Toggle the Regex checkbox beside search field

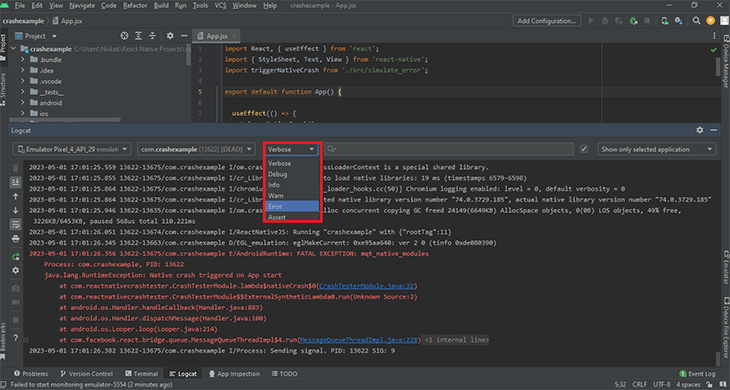tap(584, 149)
